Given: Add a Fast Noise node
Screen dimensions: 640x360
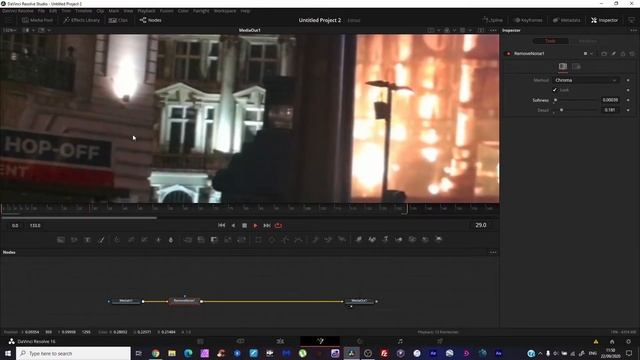Looking at the screenshot, I should [74, 240].
